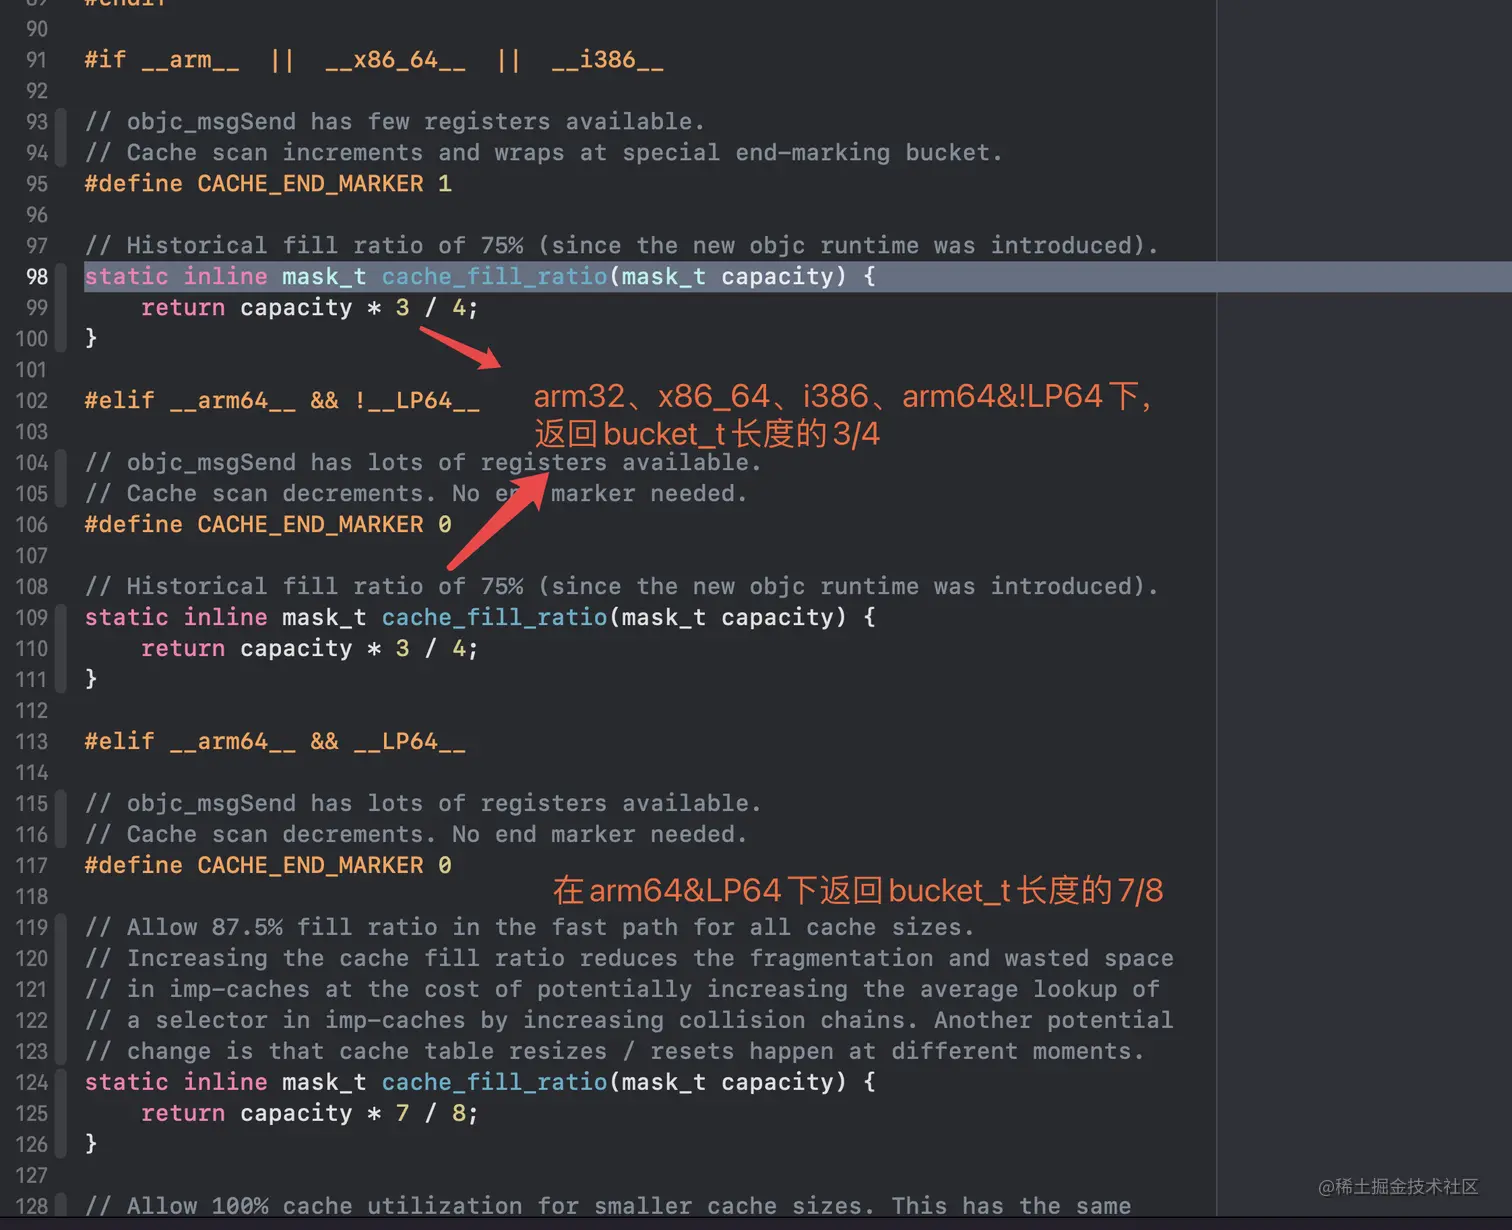Click 'return capacity * 3 / 4;' on line 99
The image size is (1512, 1230).
tap(310, 308)
